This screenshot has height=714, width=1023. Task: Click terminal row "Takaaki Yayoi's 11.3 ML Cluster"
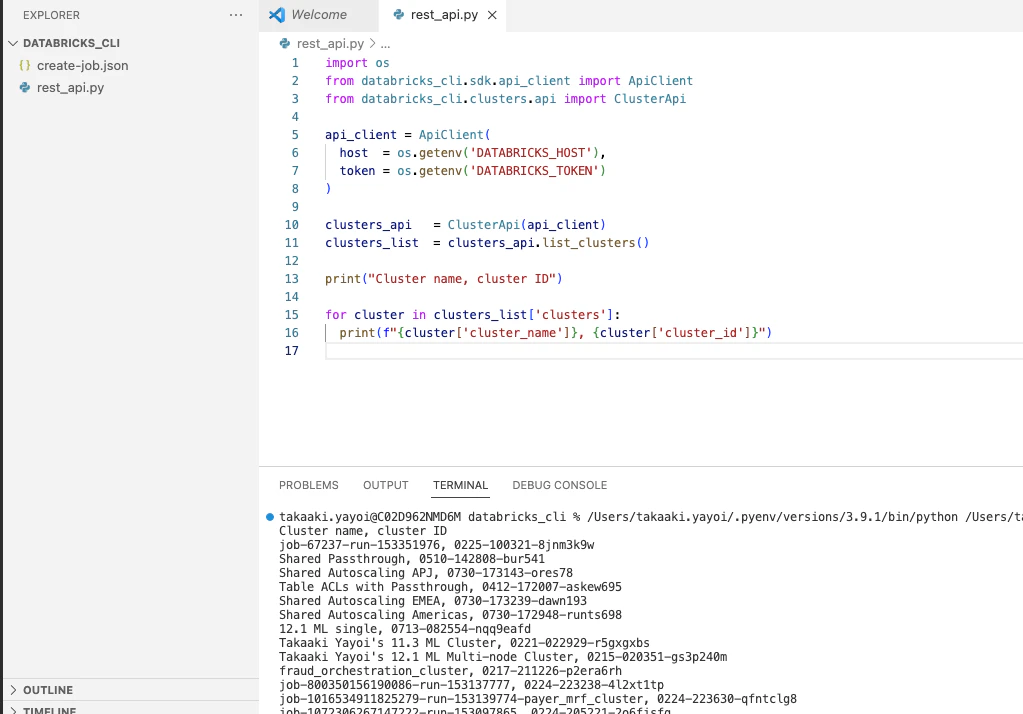[465, 644]
